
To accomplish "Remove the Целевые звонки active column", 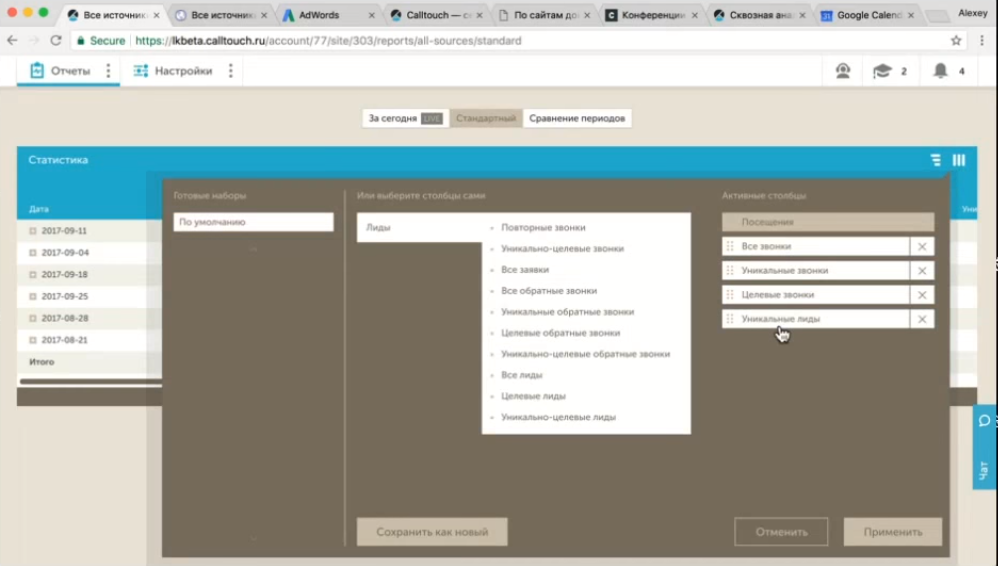I will [922, 295].
